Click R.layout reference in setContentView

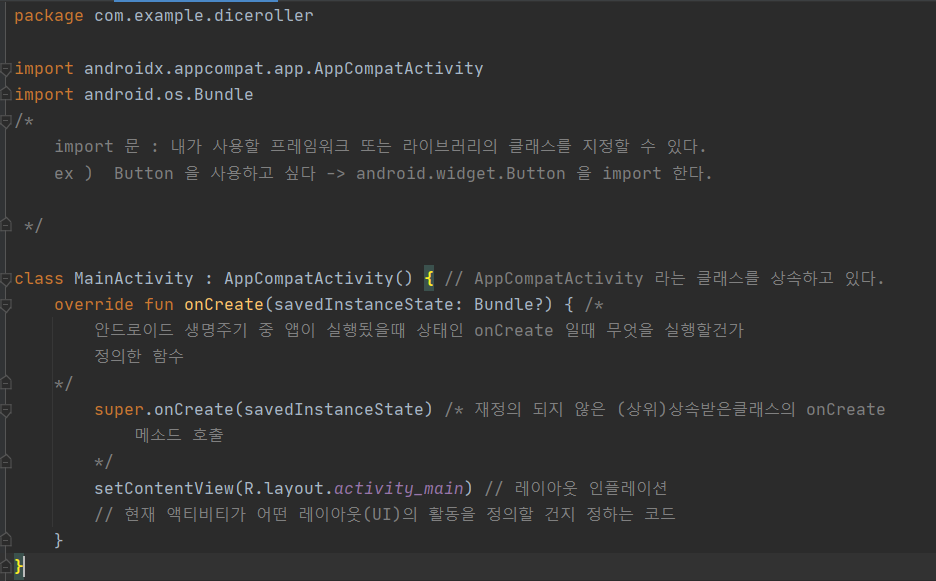[x=284, y=488]
